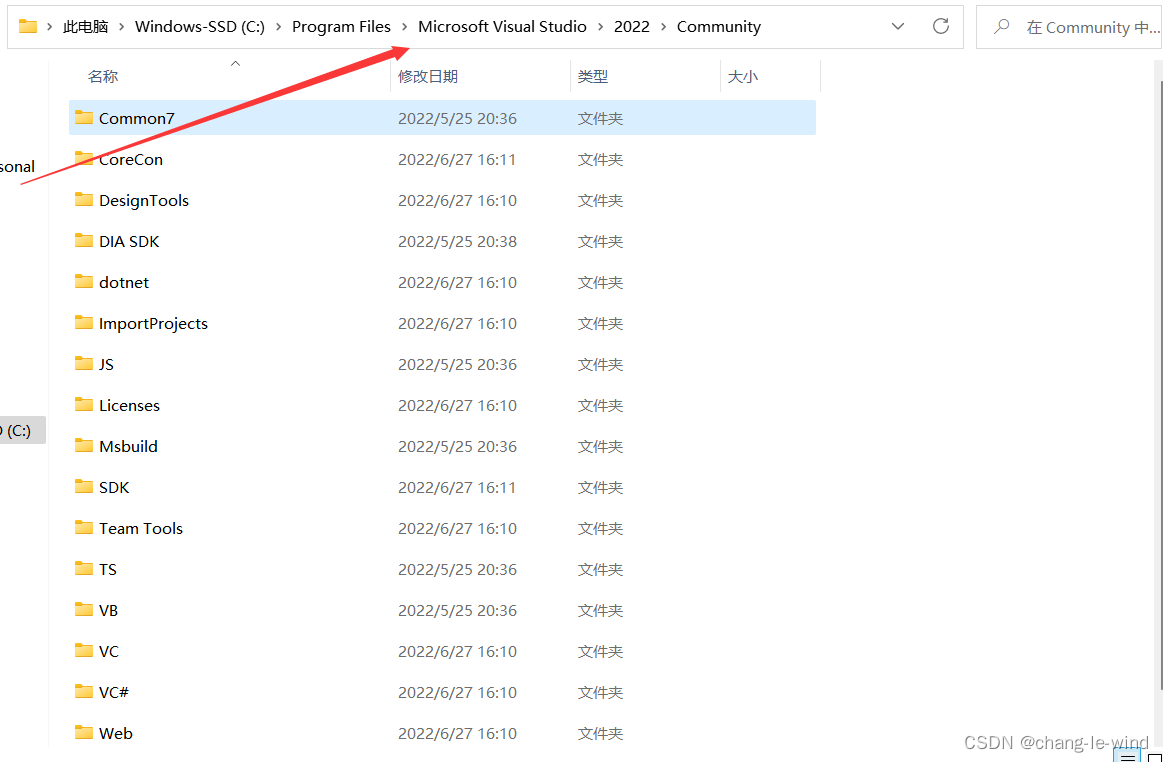1163x762 pixels.
Task: Click the ImportProjects folder name
Action: 154,323
